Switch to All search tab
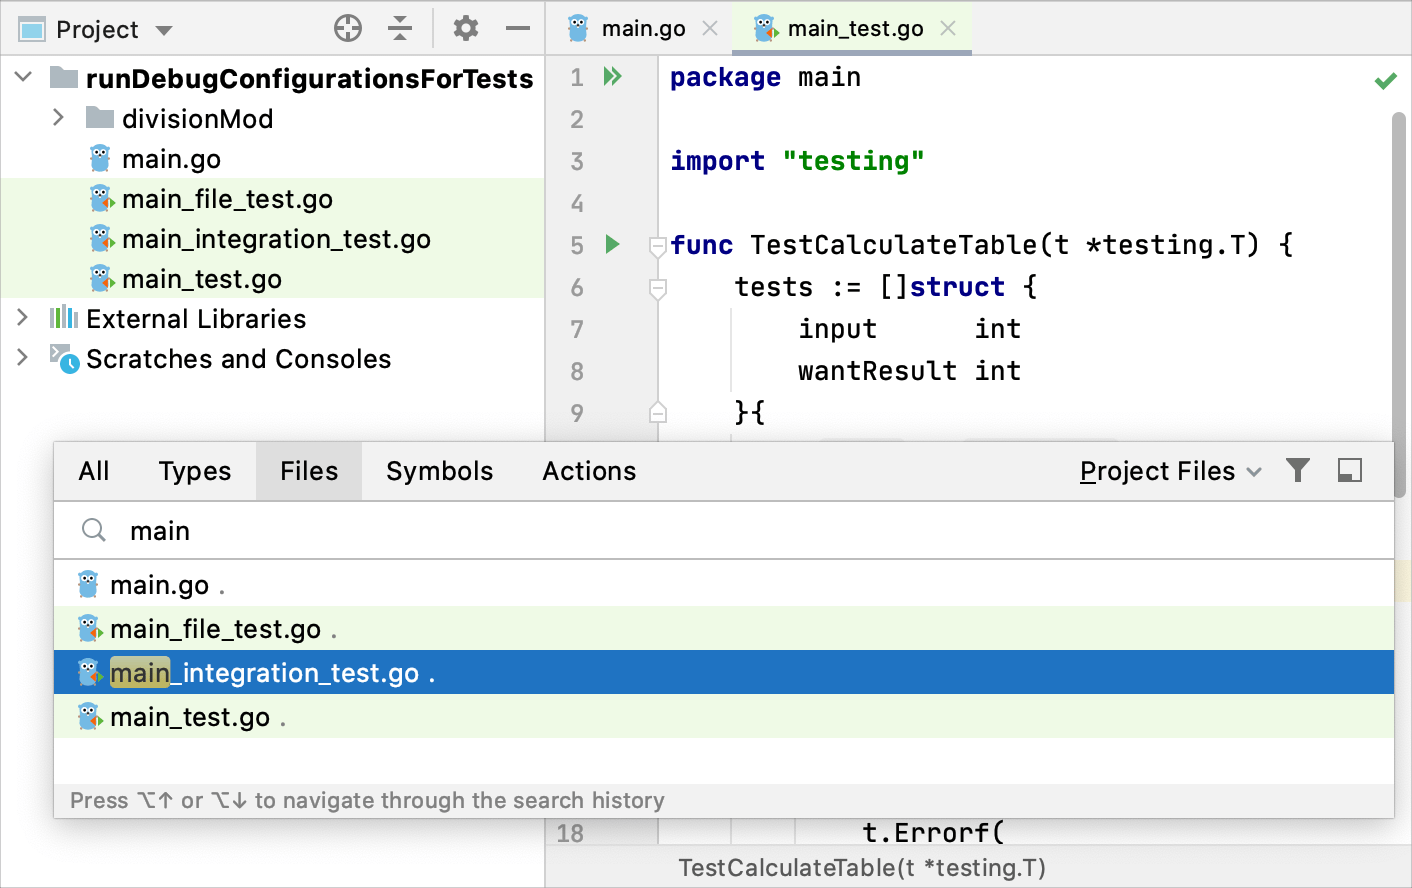Image resolution: width=1412 pixels, height=888 pixels. coord(94,471)
